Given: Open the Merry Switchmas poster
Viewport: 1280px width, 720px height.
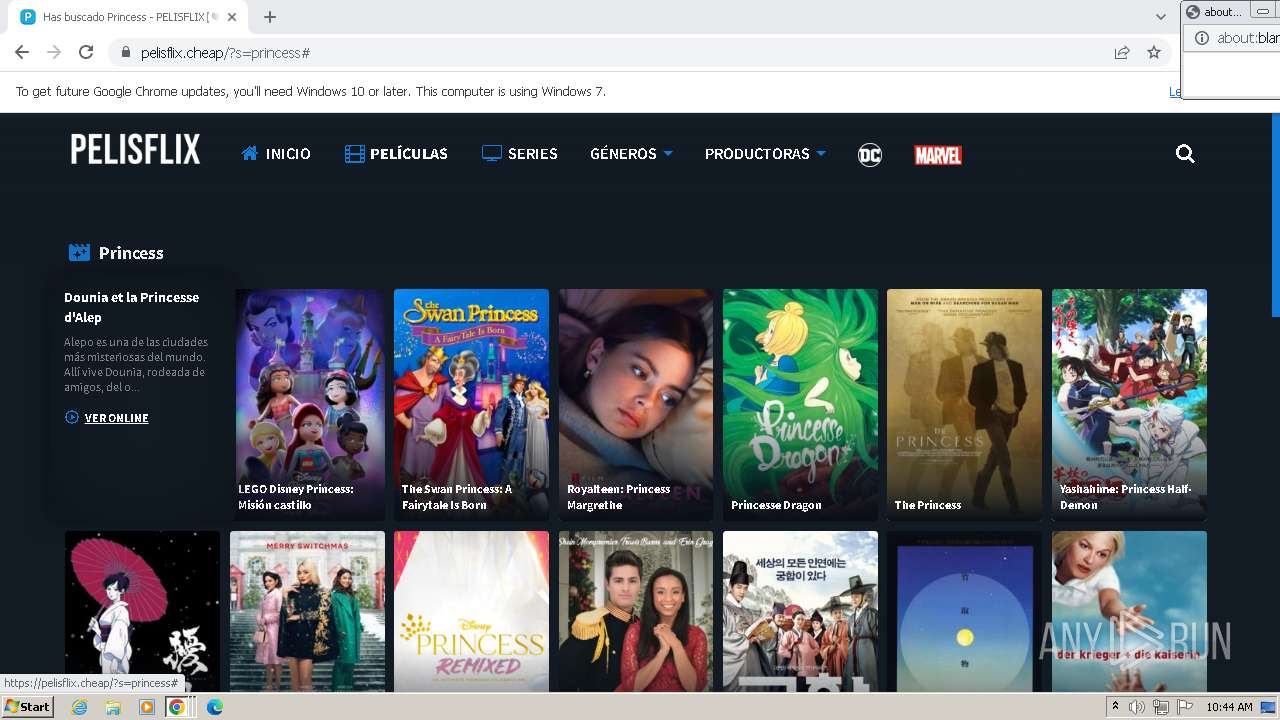Looking at the screenshot, I should [x=307, y=611].
